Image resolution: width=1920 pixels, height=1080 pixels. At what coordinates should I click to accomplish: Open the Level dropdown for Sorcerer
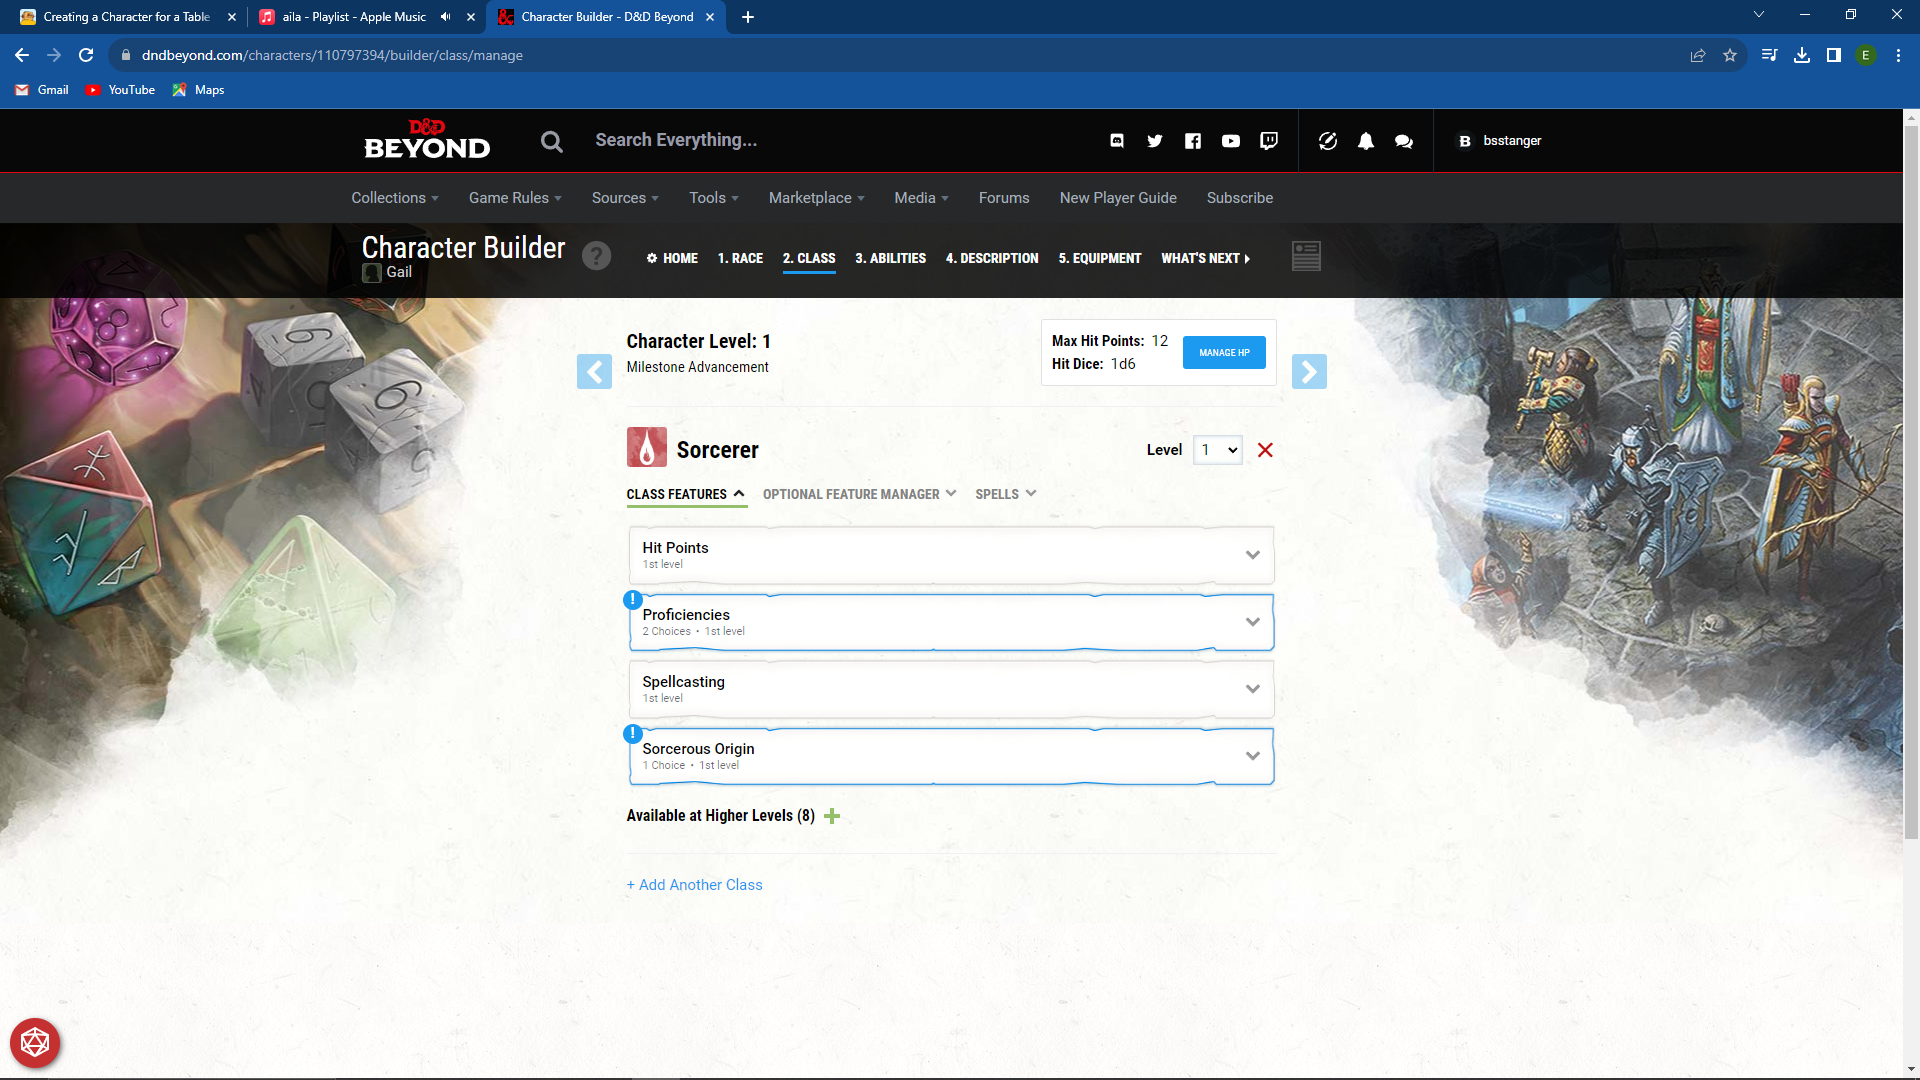[x=1217, y=450]
